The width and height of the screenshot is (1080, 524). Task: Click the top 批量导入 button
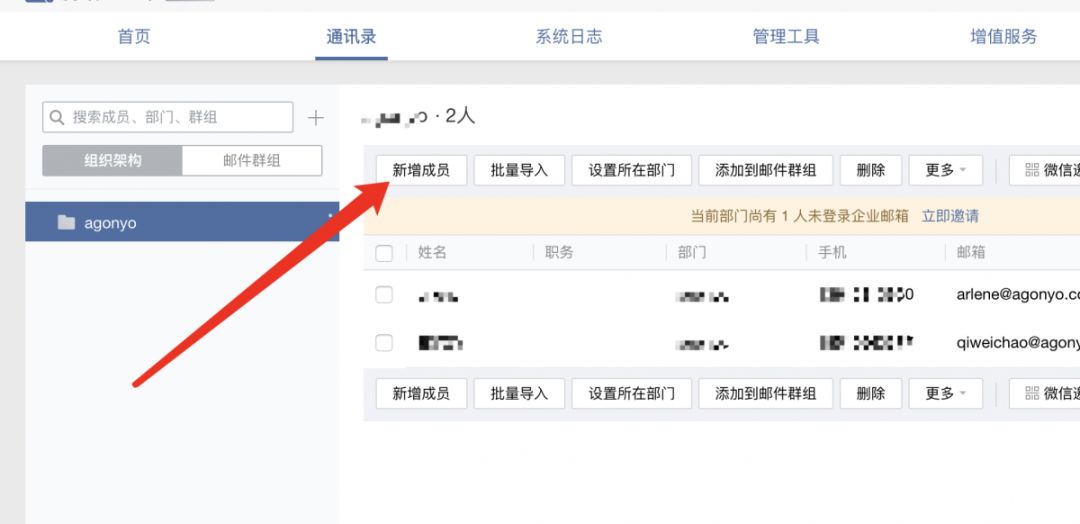pos(519,170)
